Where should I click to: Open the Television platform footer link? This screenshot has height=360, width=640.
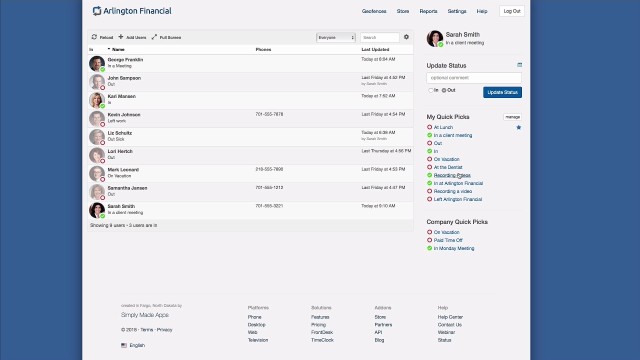coord(258,340)
